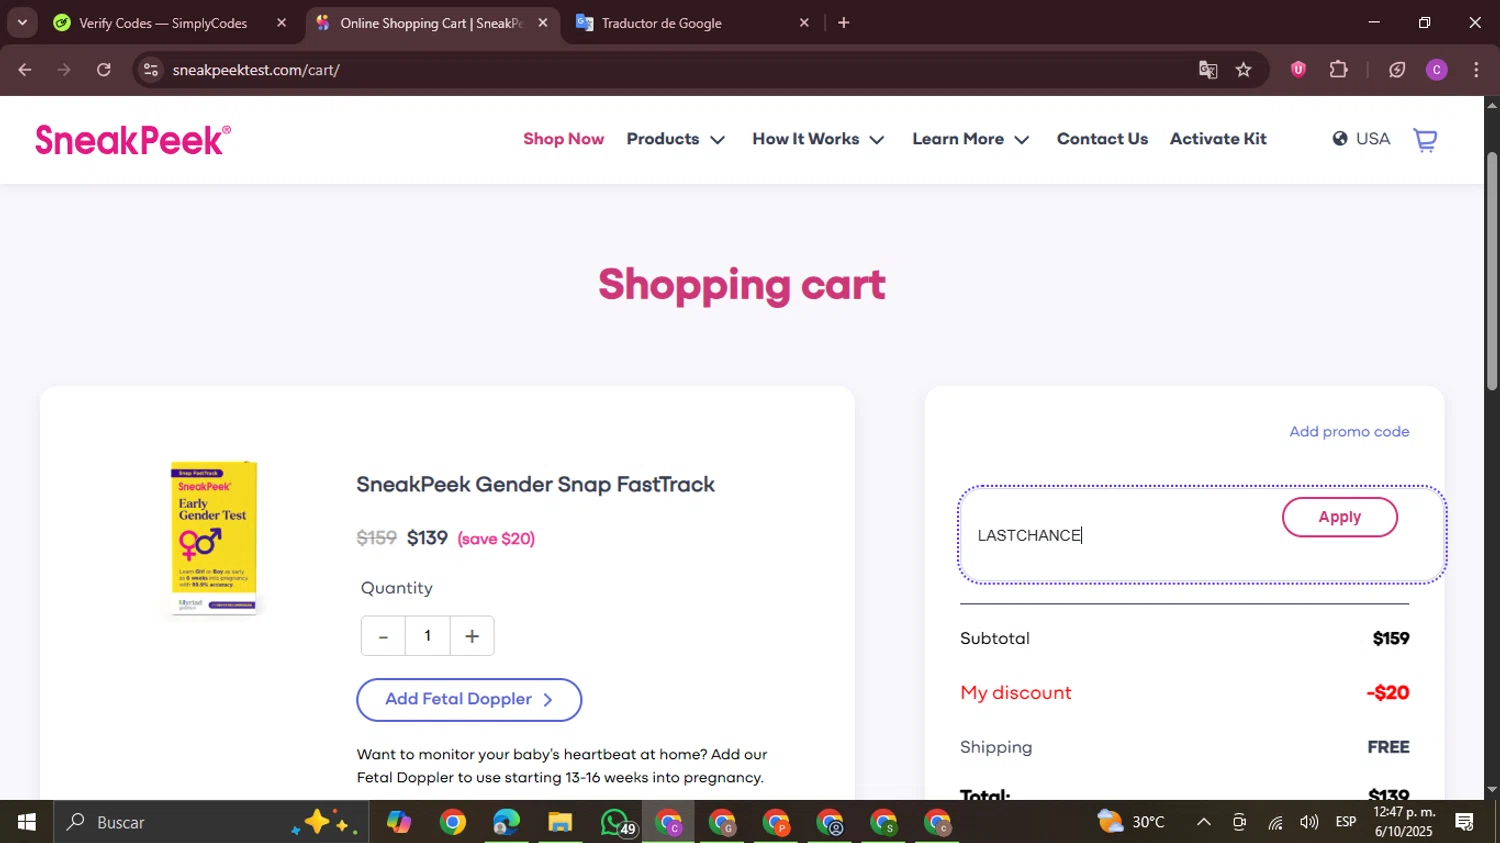Decrease quantity with minus button
This screenshot has height=843, width=1500.
[x=383, y=636]
